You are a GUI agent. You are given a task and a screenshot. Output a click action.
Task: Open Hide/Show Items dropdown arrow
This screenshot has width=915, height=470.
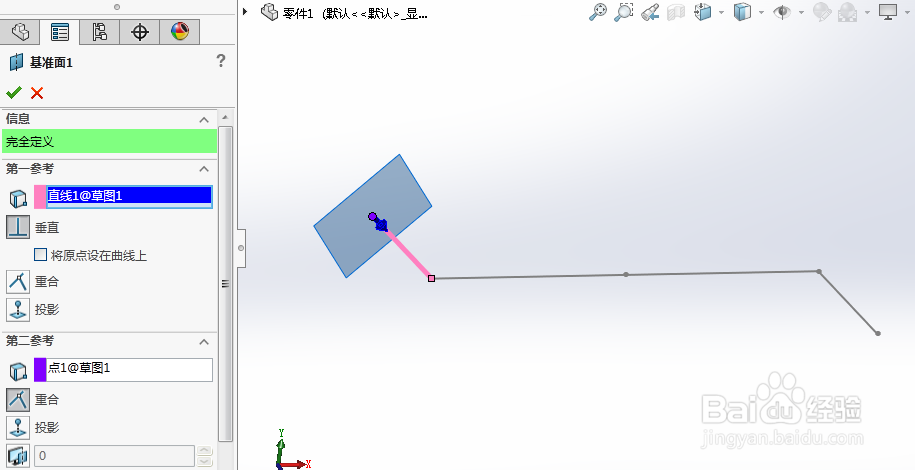(801, 12)
